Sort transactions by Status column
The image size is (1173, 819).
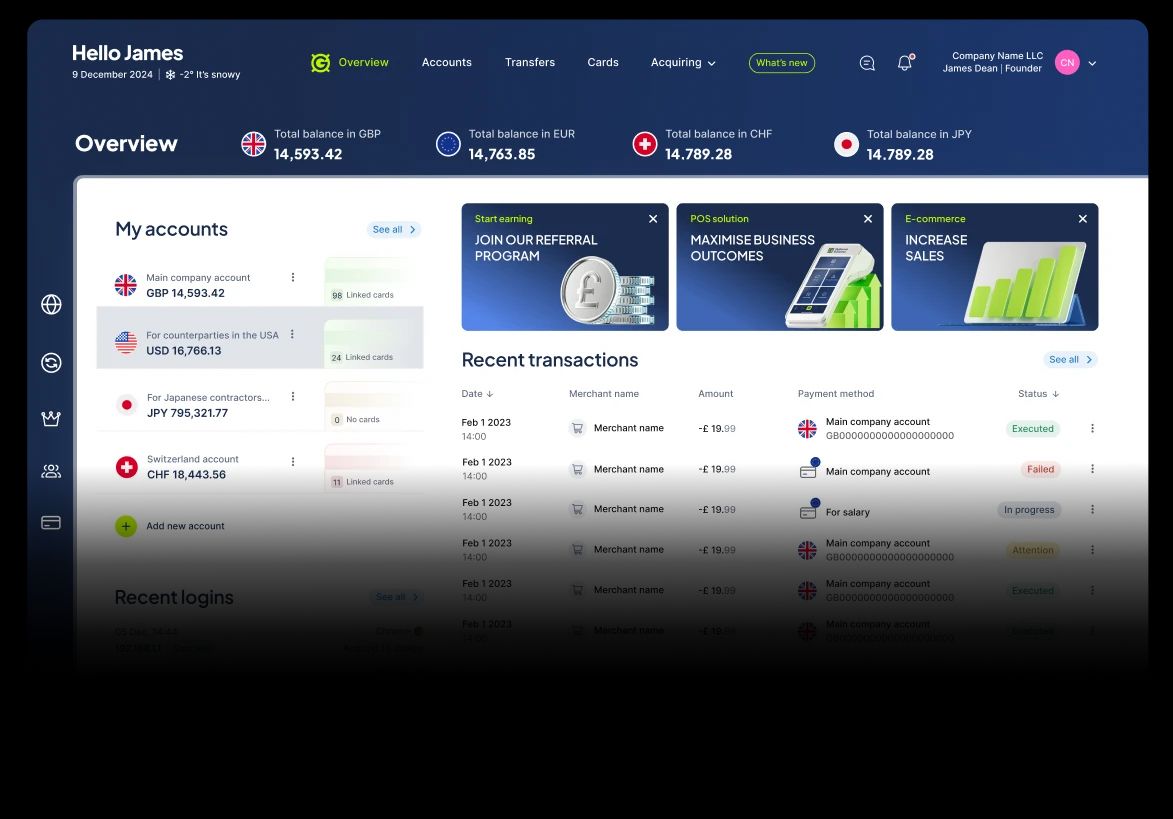[1038, 394]
